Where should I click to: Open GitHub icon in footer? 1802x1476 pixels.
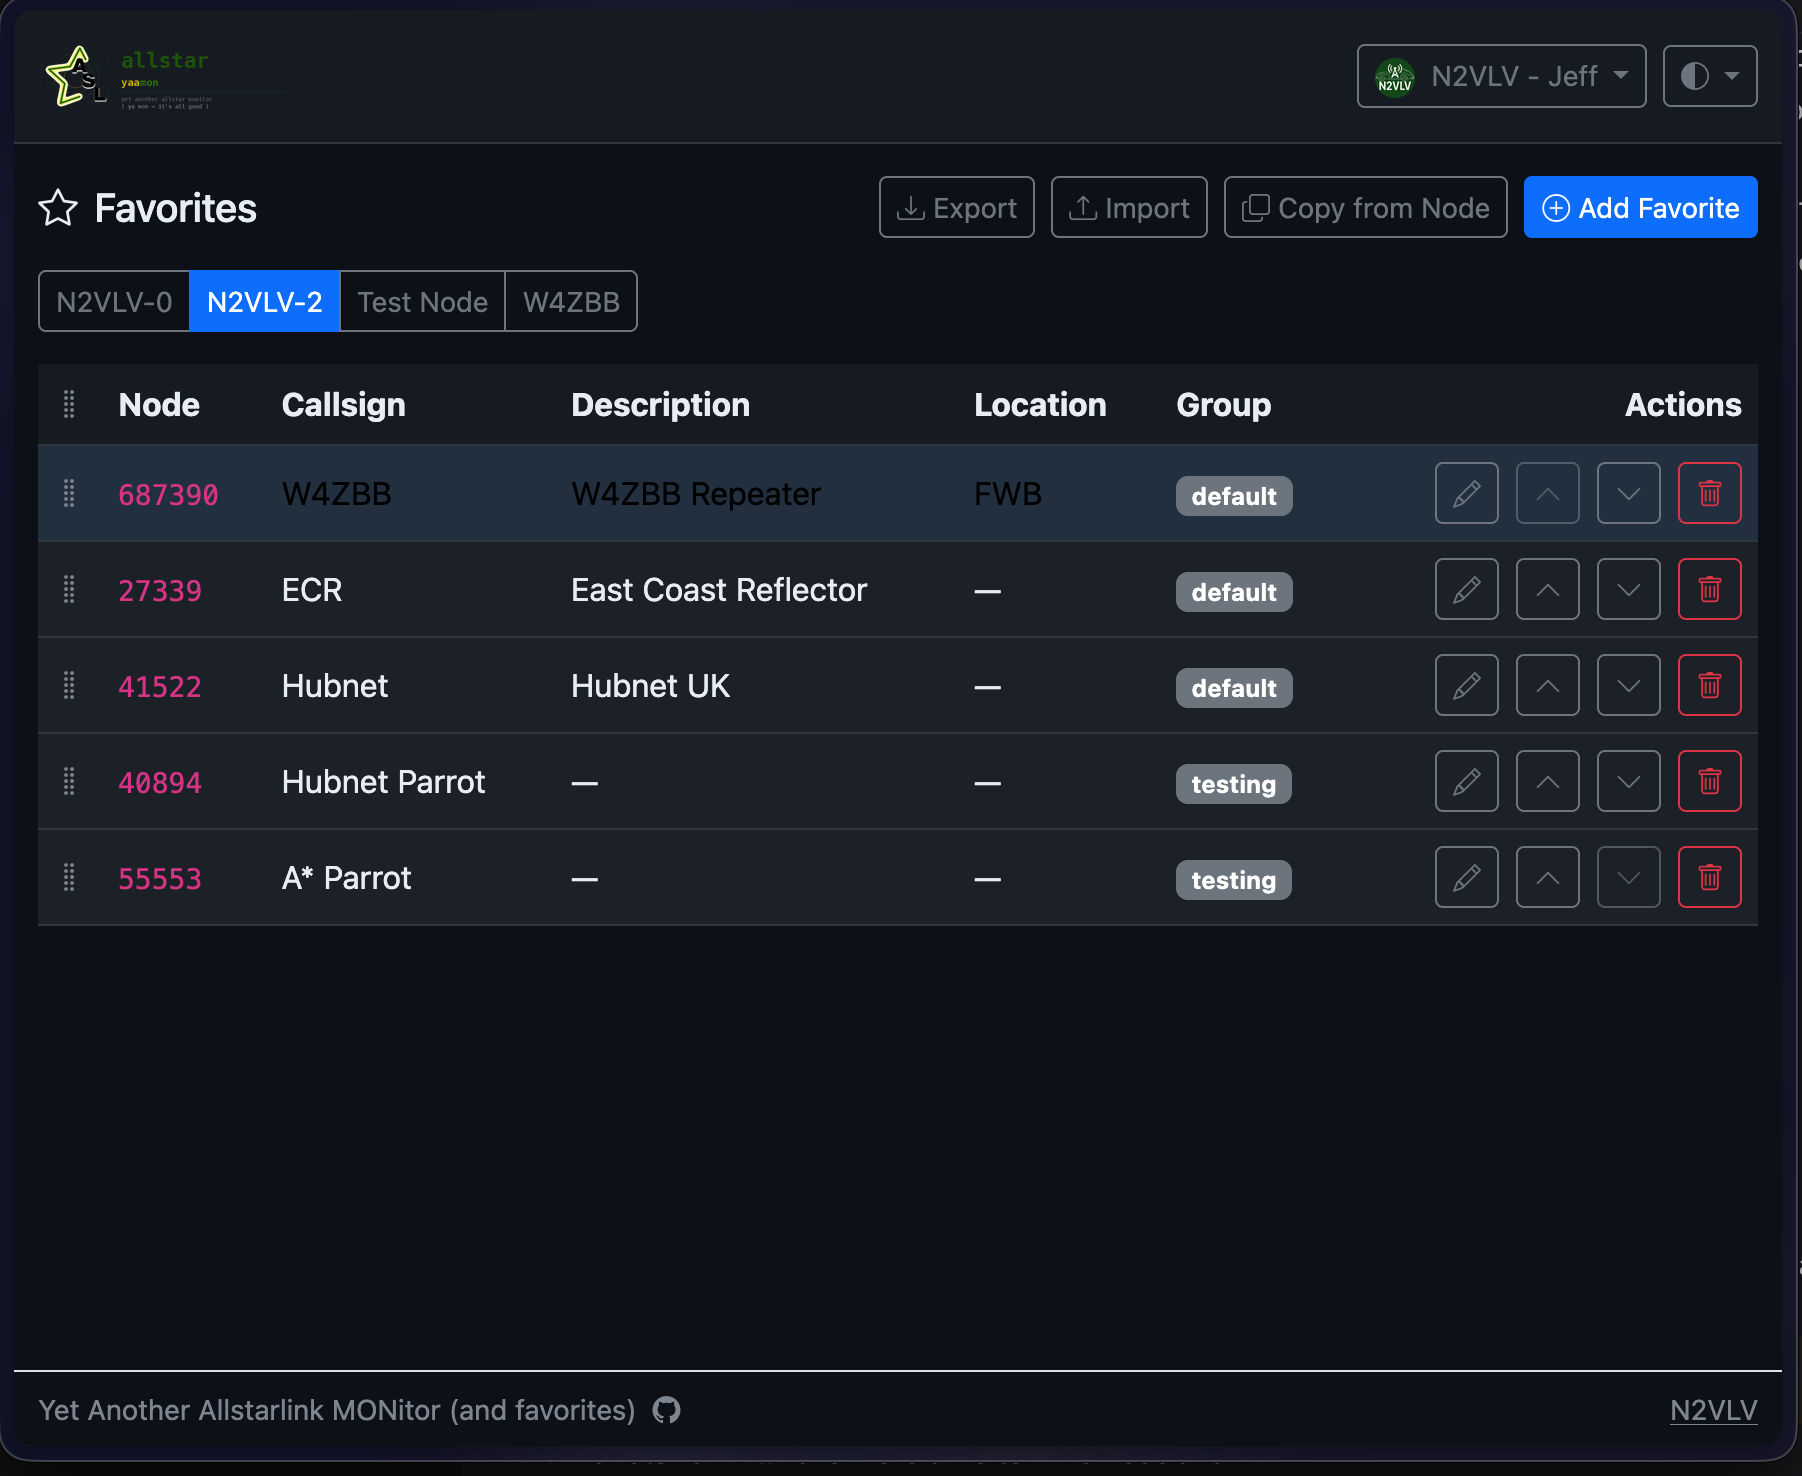click(666, 1410)
